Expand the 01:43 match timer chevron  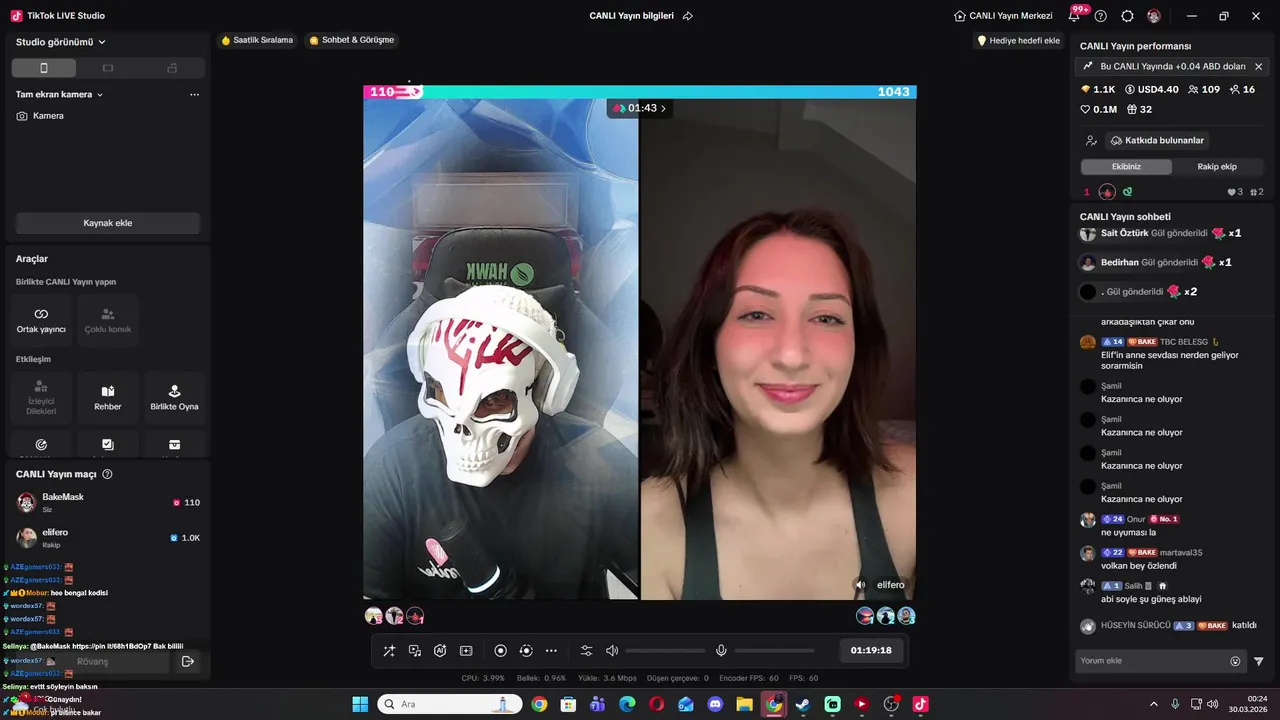[663, 108]
